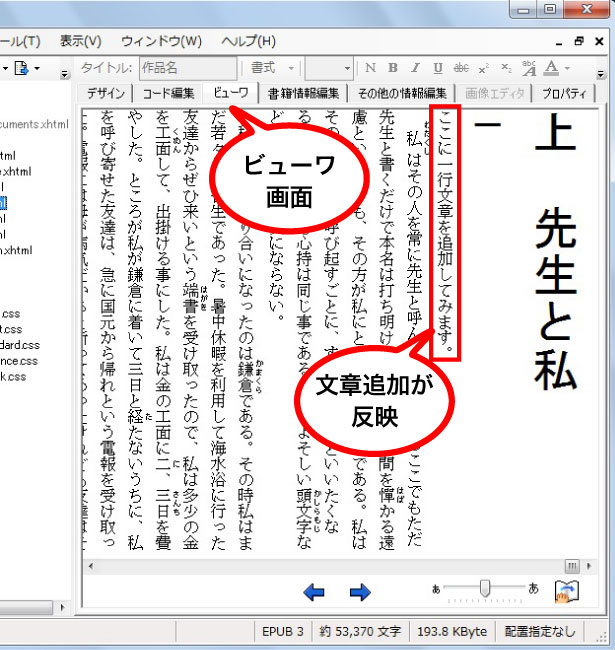Switch to デザイン tab
The width and height of the screenshot is (615, 650).
pos(106,93)
